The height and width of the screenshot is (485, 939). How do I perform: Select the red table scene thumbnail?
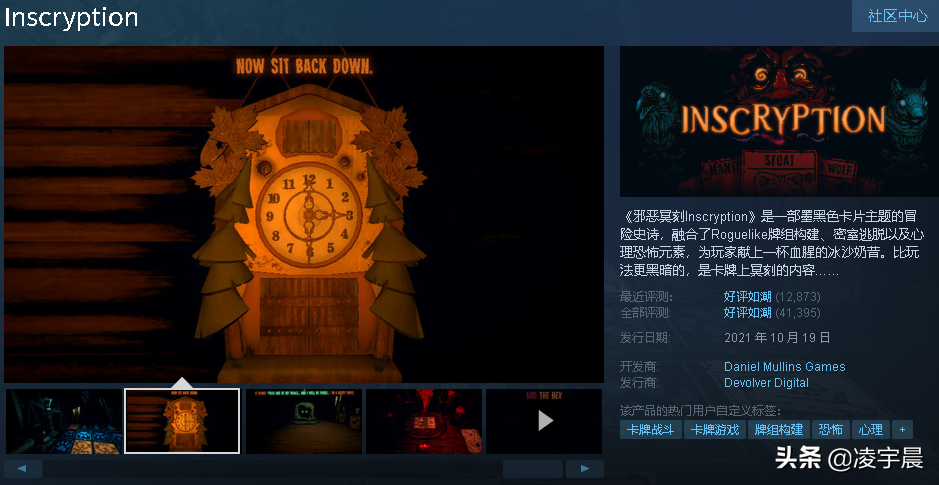point(424,421)
